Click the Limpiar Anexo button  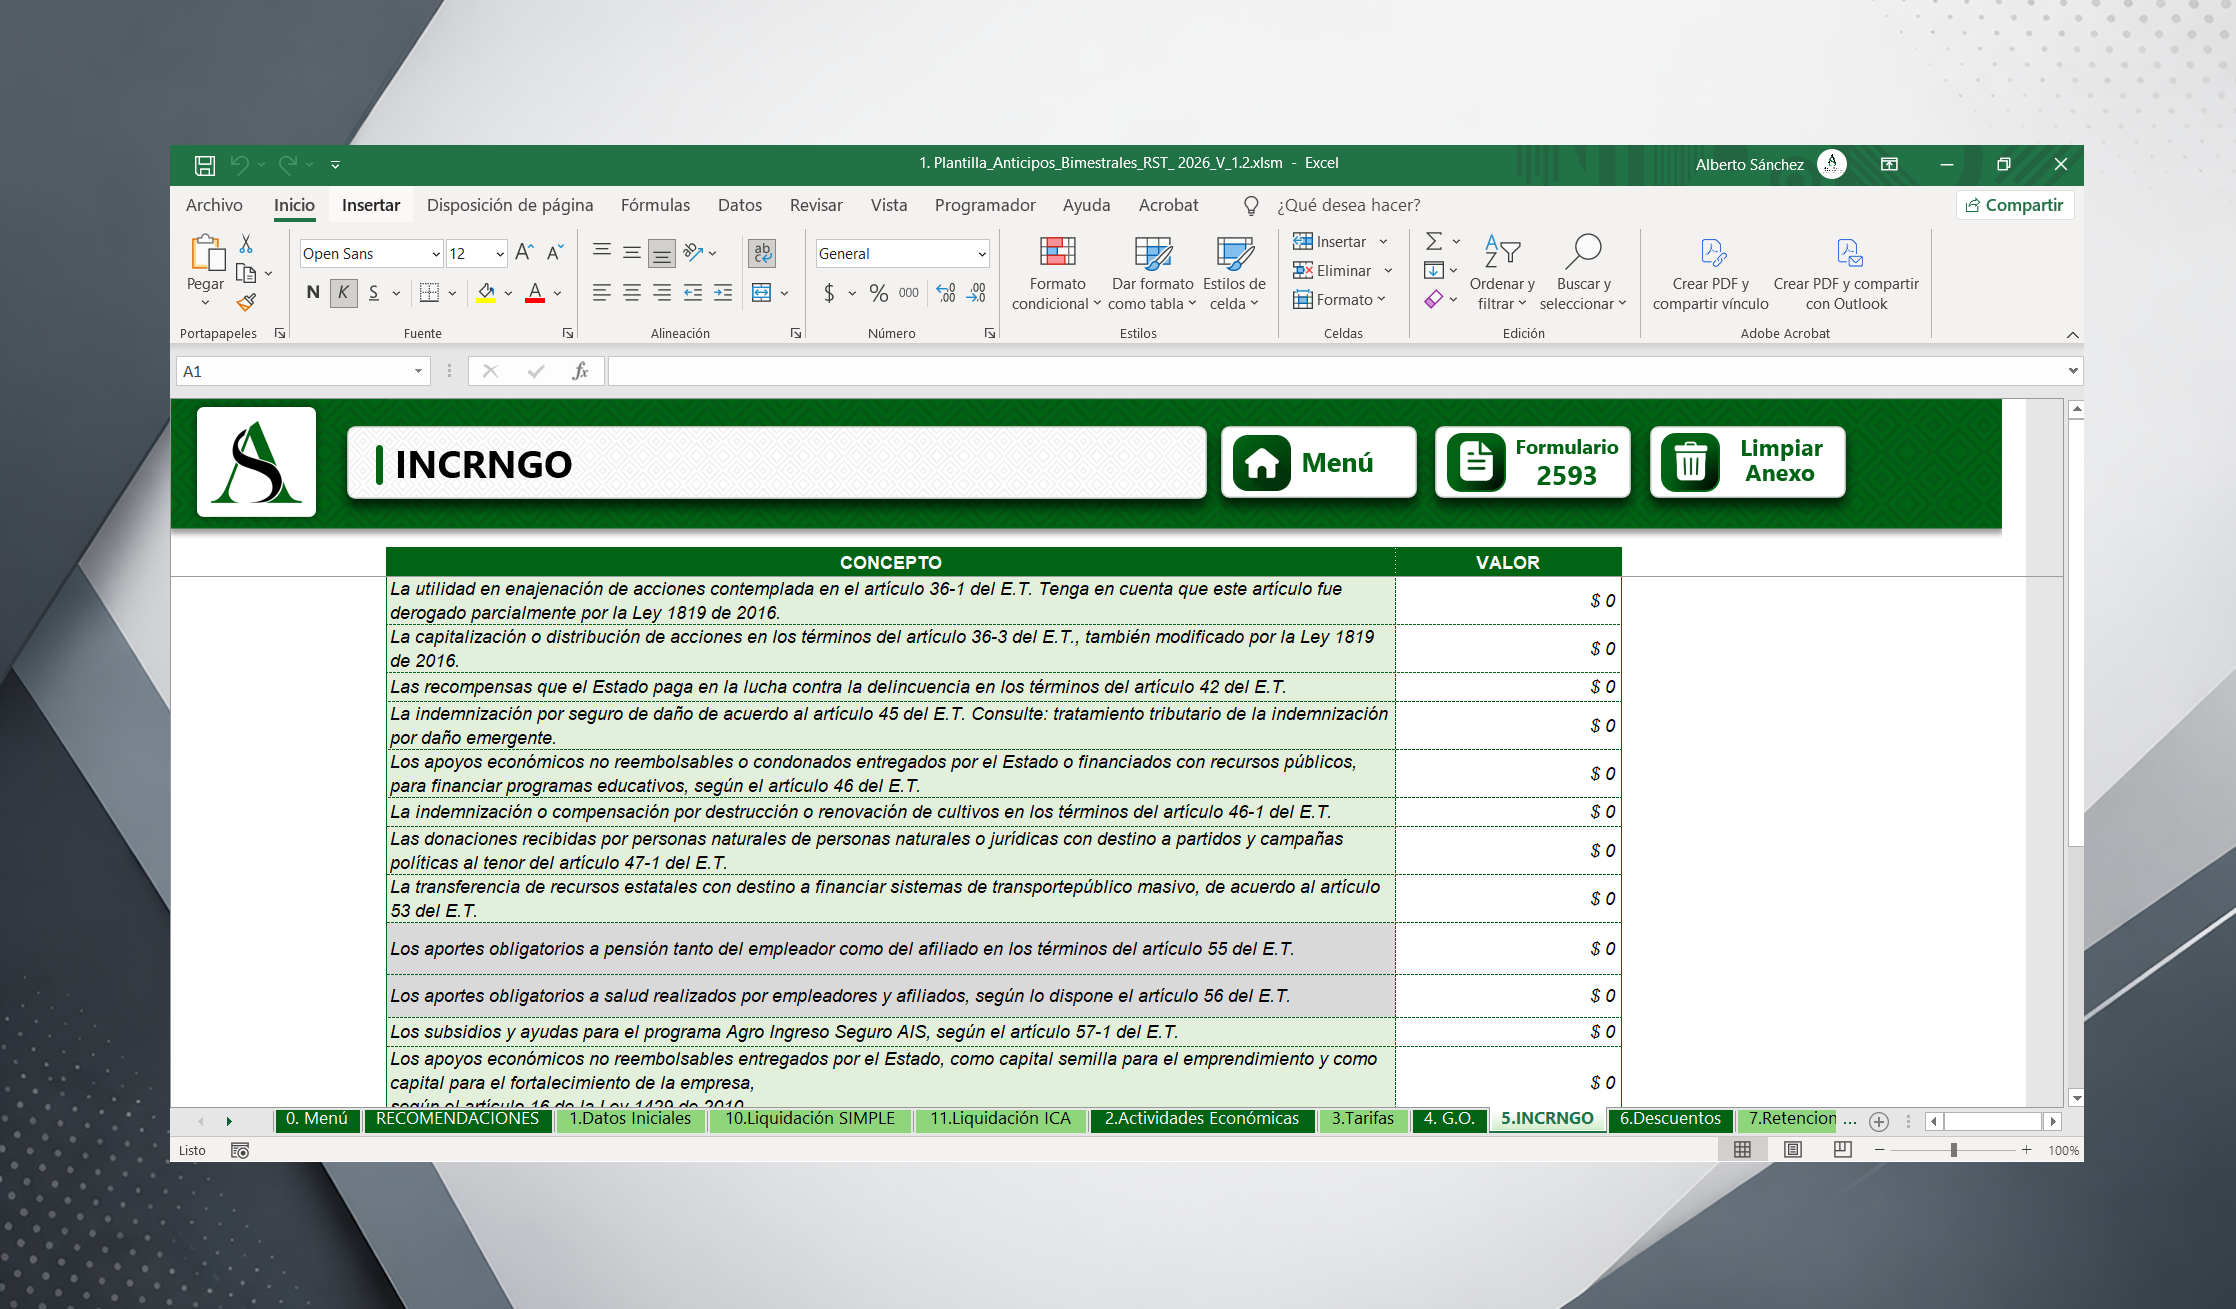(x=1746, y=462)
